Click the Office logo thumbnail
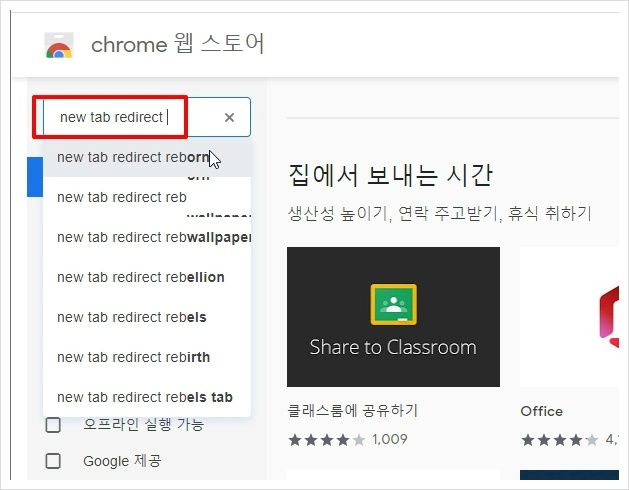The height and width of the screenshot is (490, 629). (570, 317)
